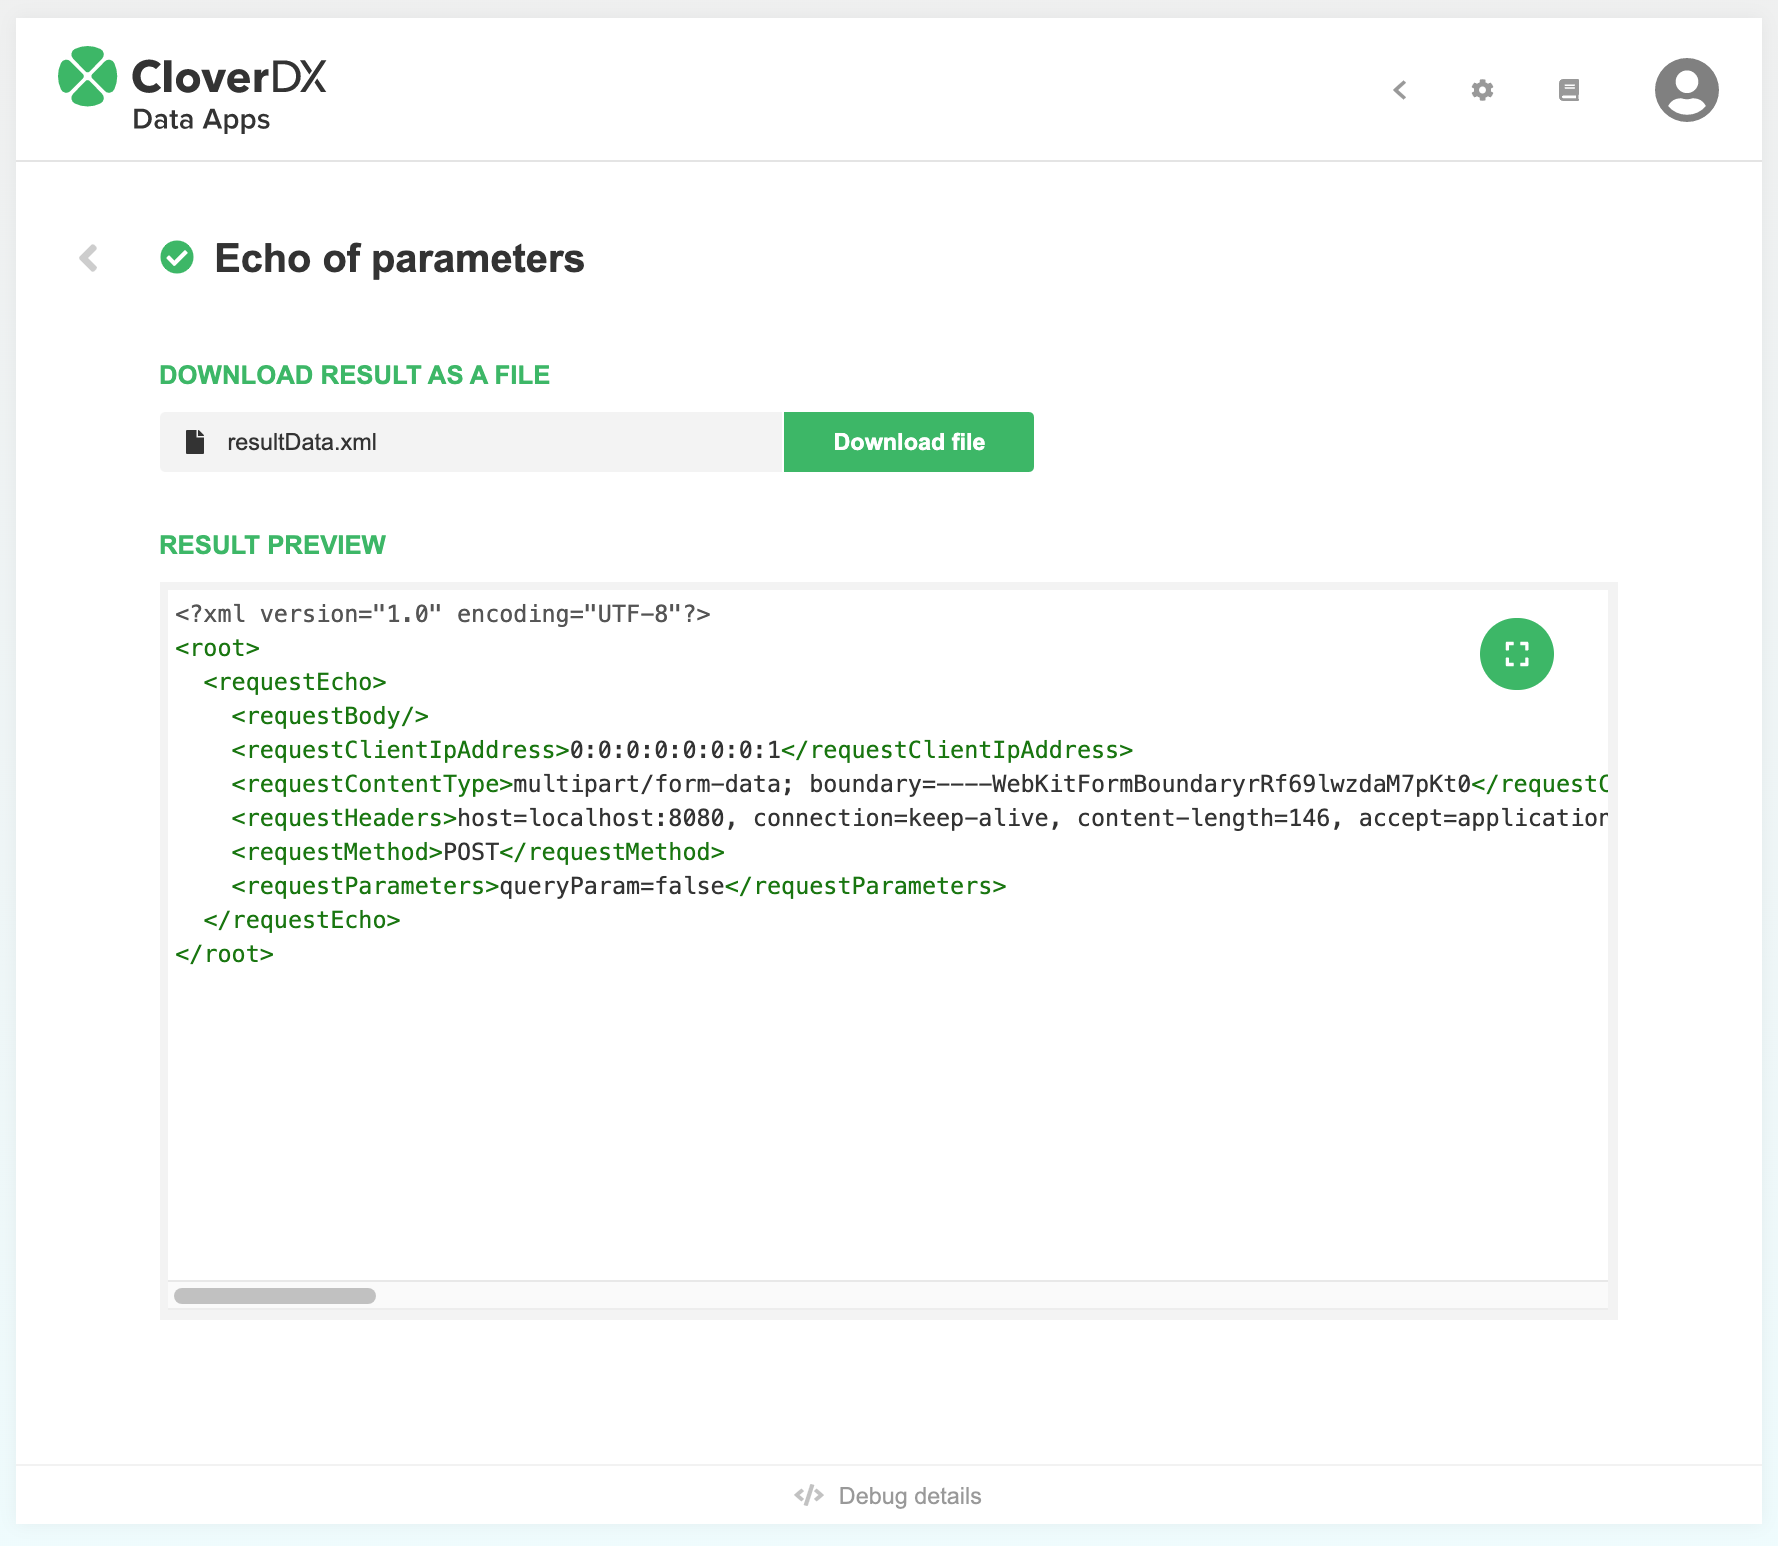The width and height of the screenshot is (1778, 1546).
Task: Expand the result preview to fullscreen
Action: (x=1516, y=654)
